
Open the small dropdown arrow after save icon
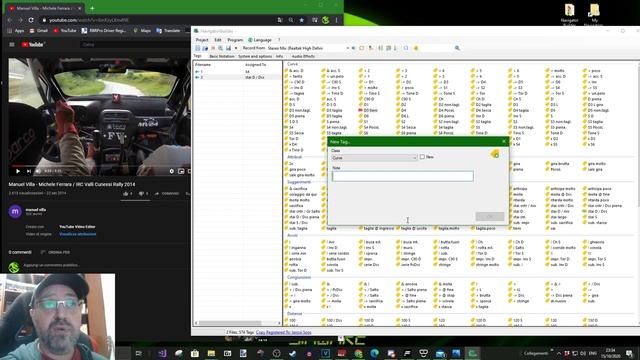coord(236,48)
